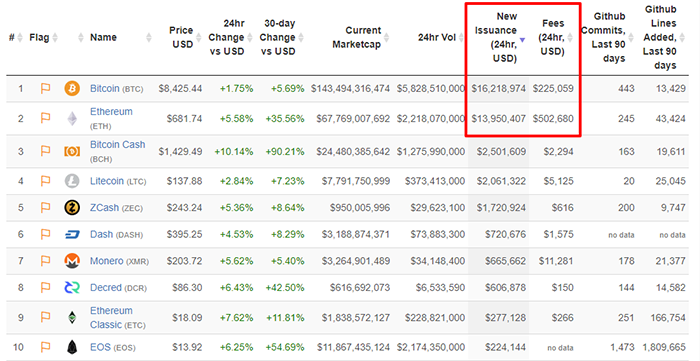
Task: Flag the Ethereum (ETH) row
Action: point(45,118)
